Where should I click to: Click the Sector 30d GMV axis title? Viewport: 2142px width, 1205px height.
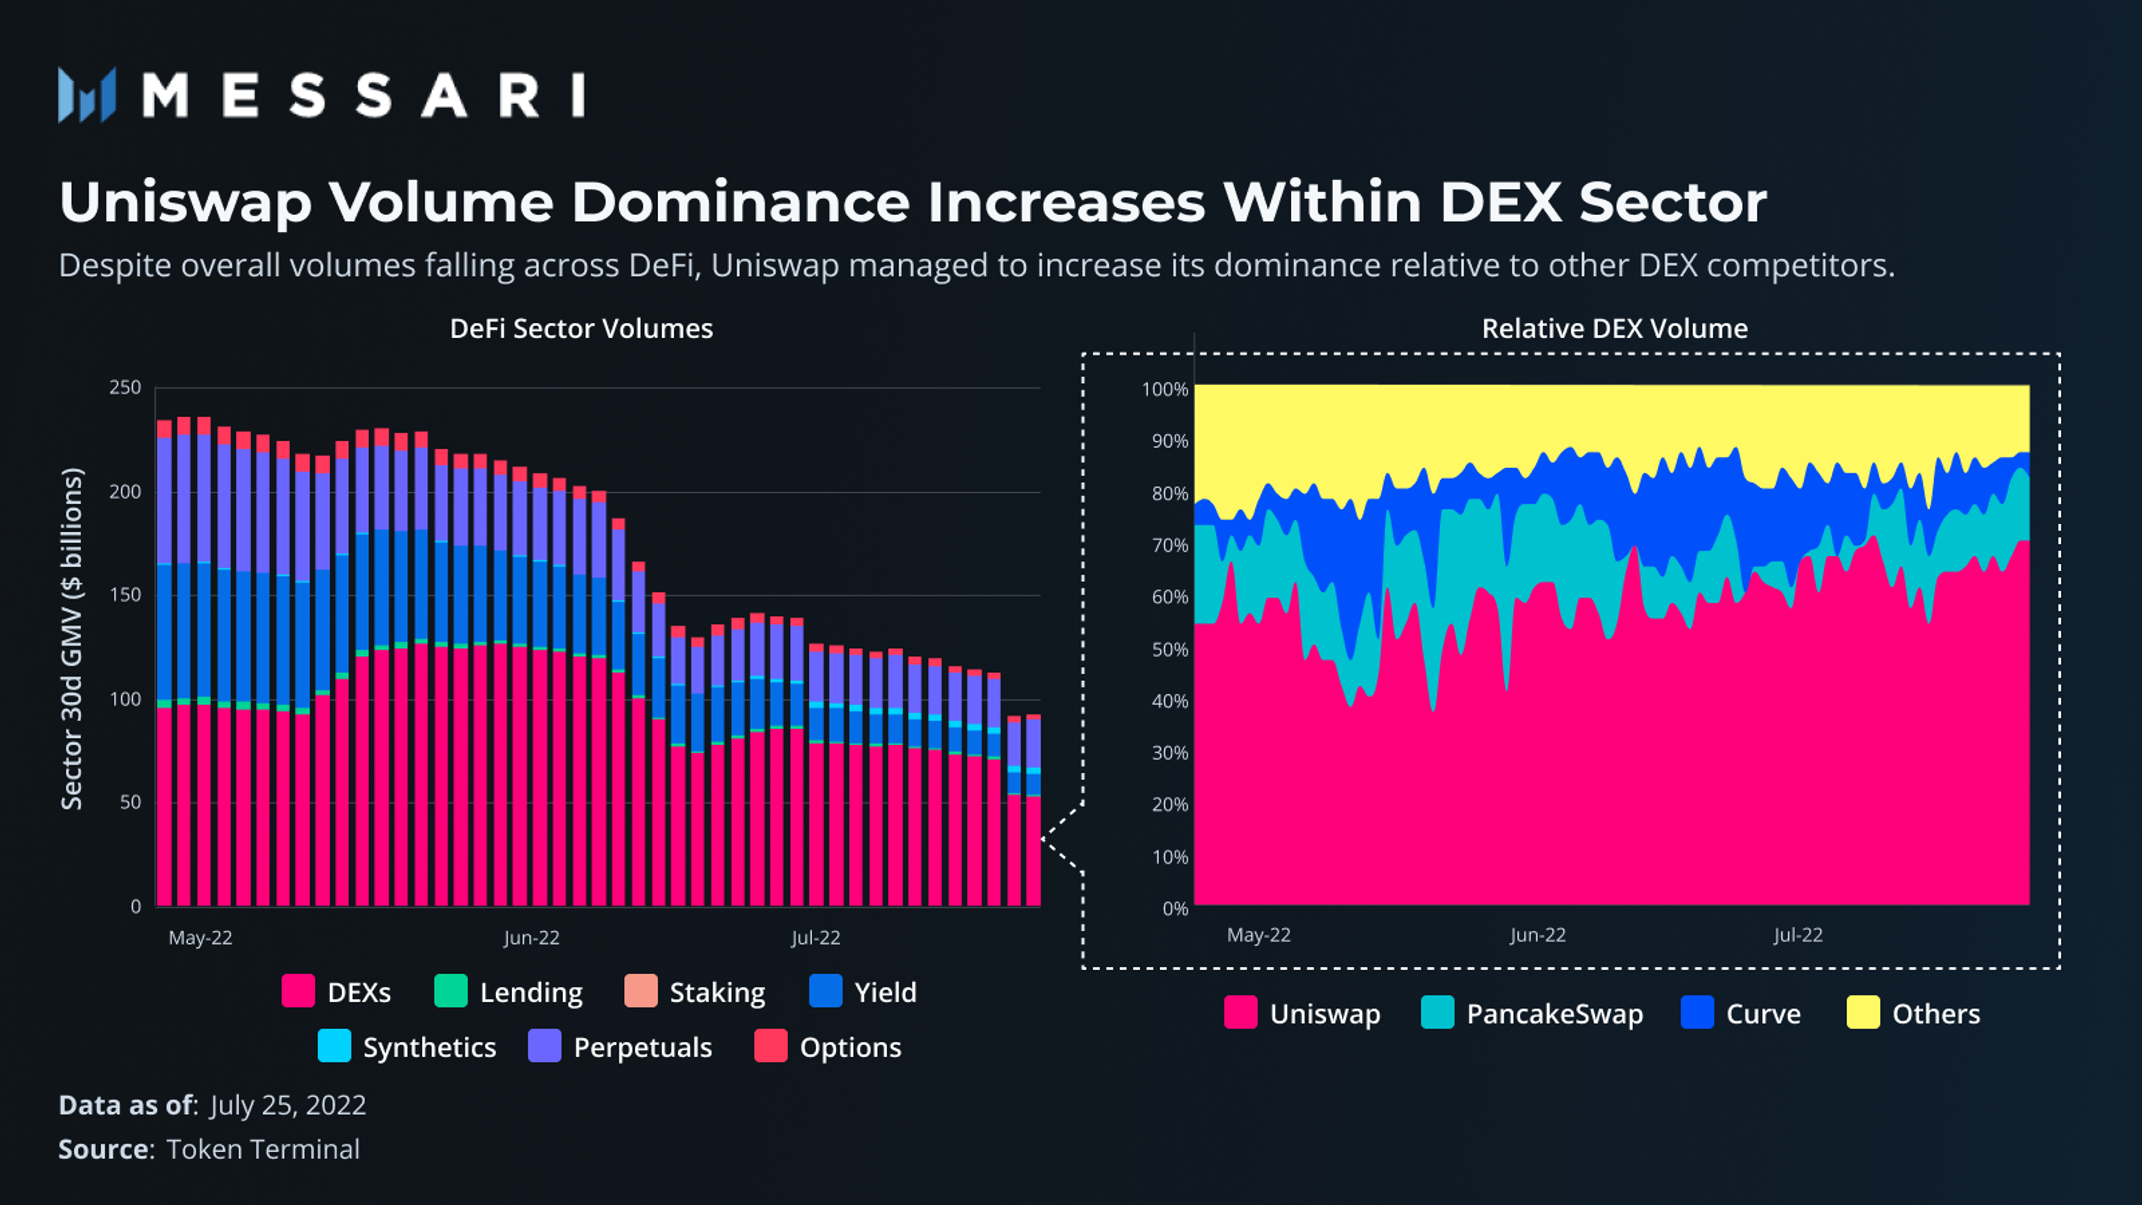(x=72, y=638)
